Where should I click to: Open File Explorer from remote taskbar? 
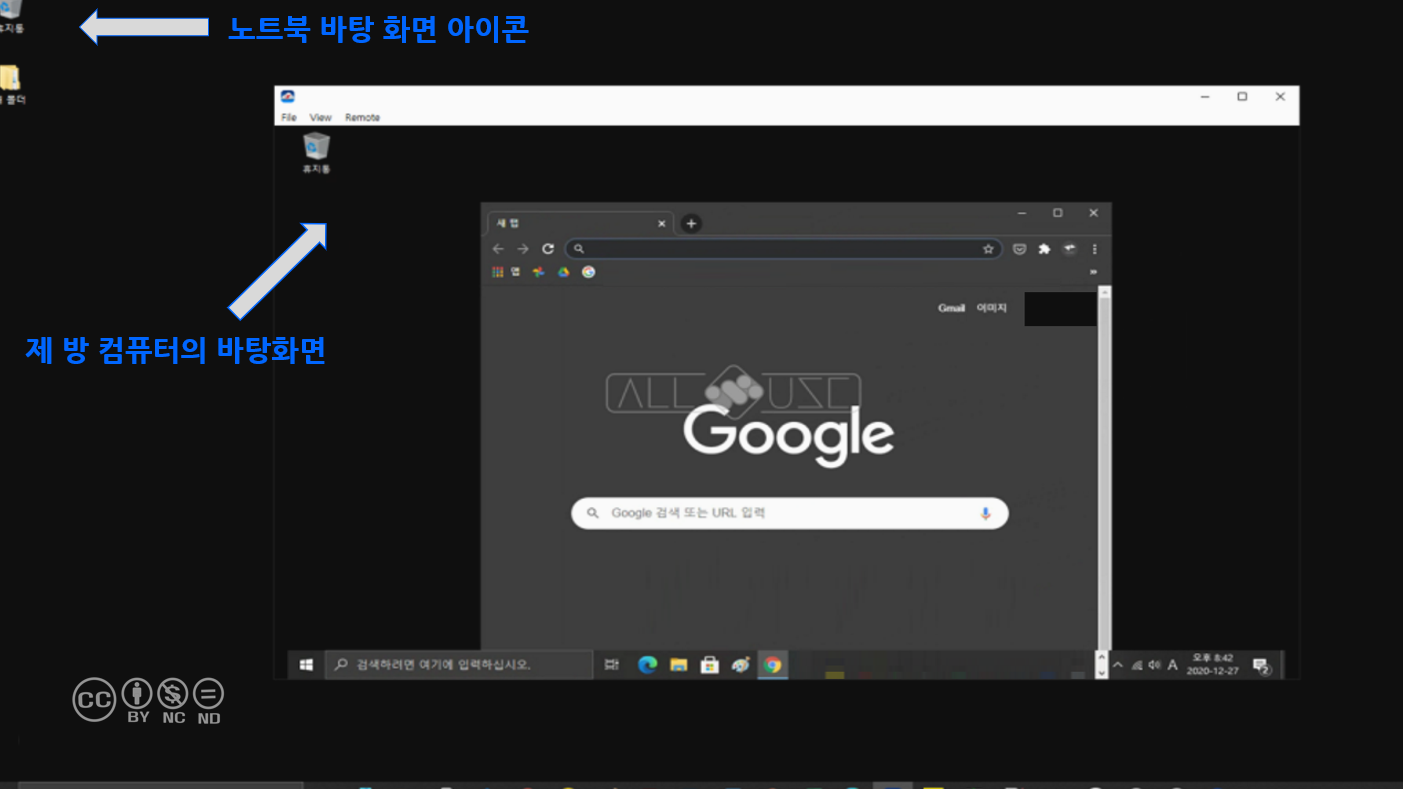pyautogui.click(x=678, y=665)
